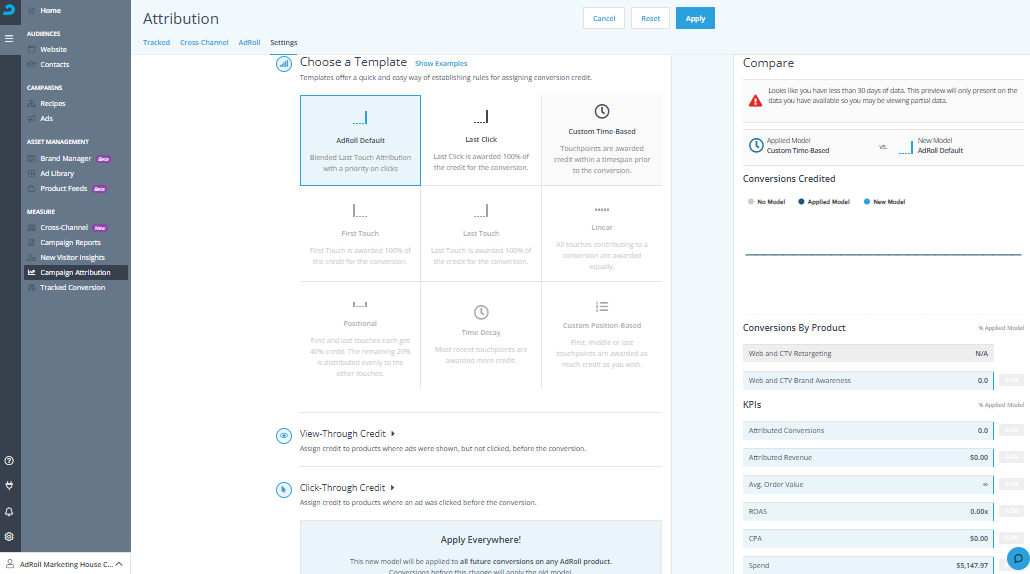Open Ad Library in sidebar
This screenshot has height=574, width=1030.
[57, 173]
